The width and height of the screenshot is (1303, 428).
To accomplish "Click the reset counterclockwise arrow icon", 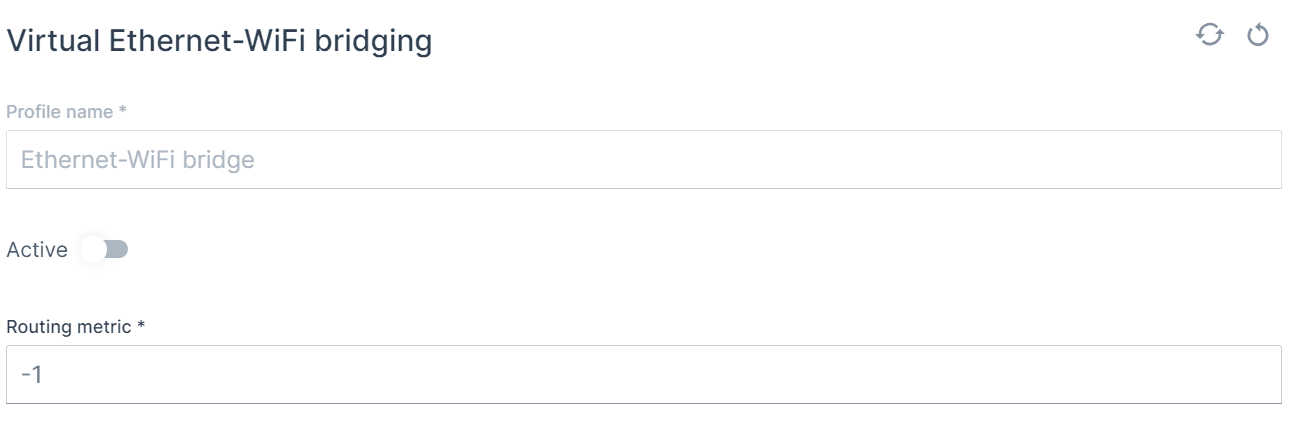I will coord(1258,36).
